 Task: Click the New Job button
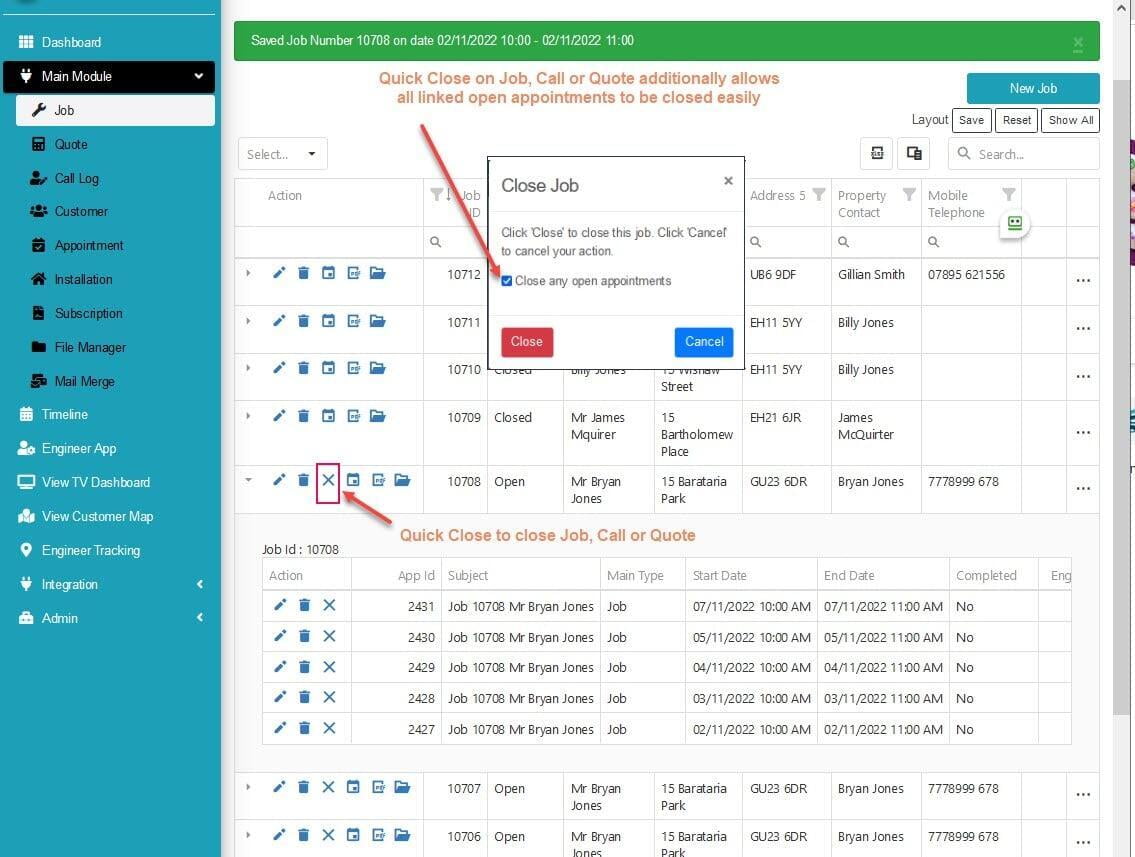point(1032,88)
